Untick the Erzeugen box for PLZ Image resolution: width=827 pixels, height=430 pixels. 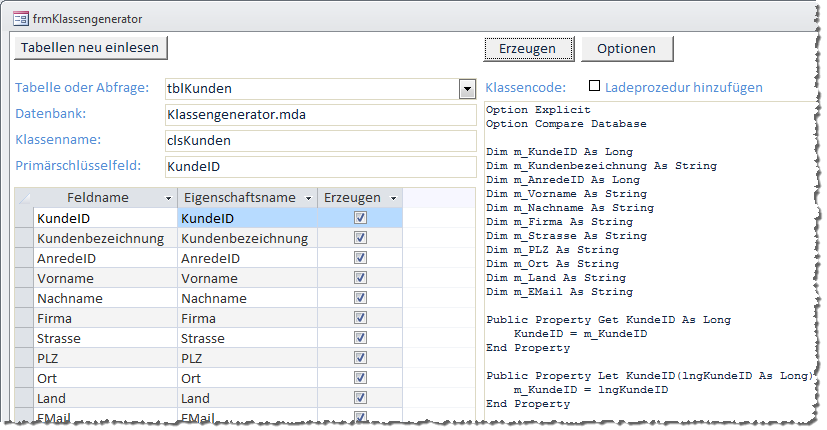pyautogui.click(x=360, y=358)
